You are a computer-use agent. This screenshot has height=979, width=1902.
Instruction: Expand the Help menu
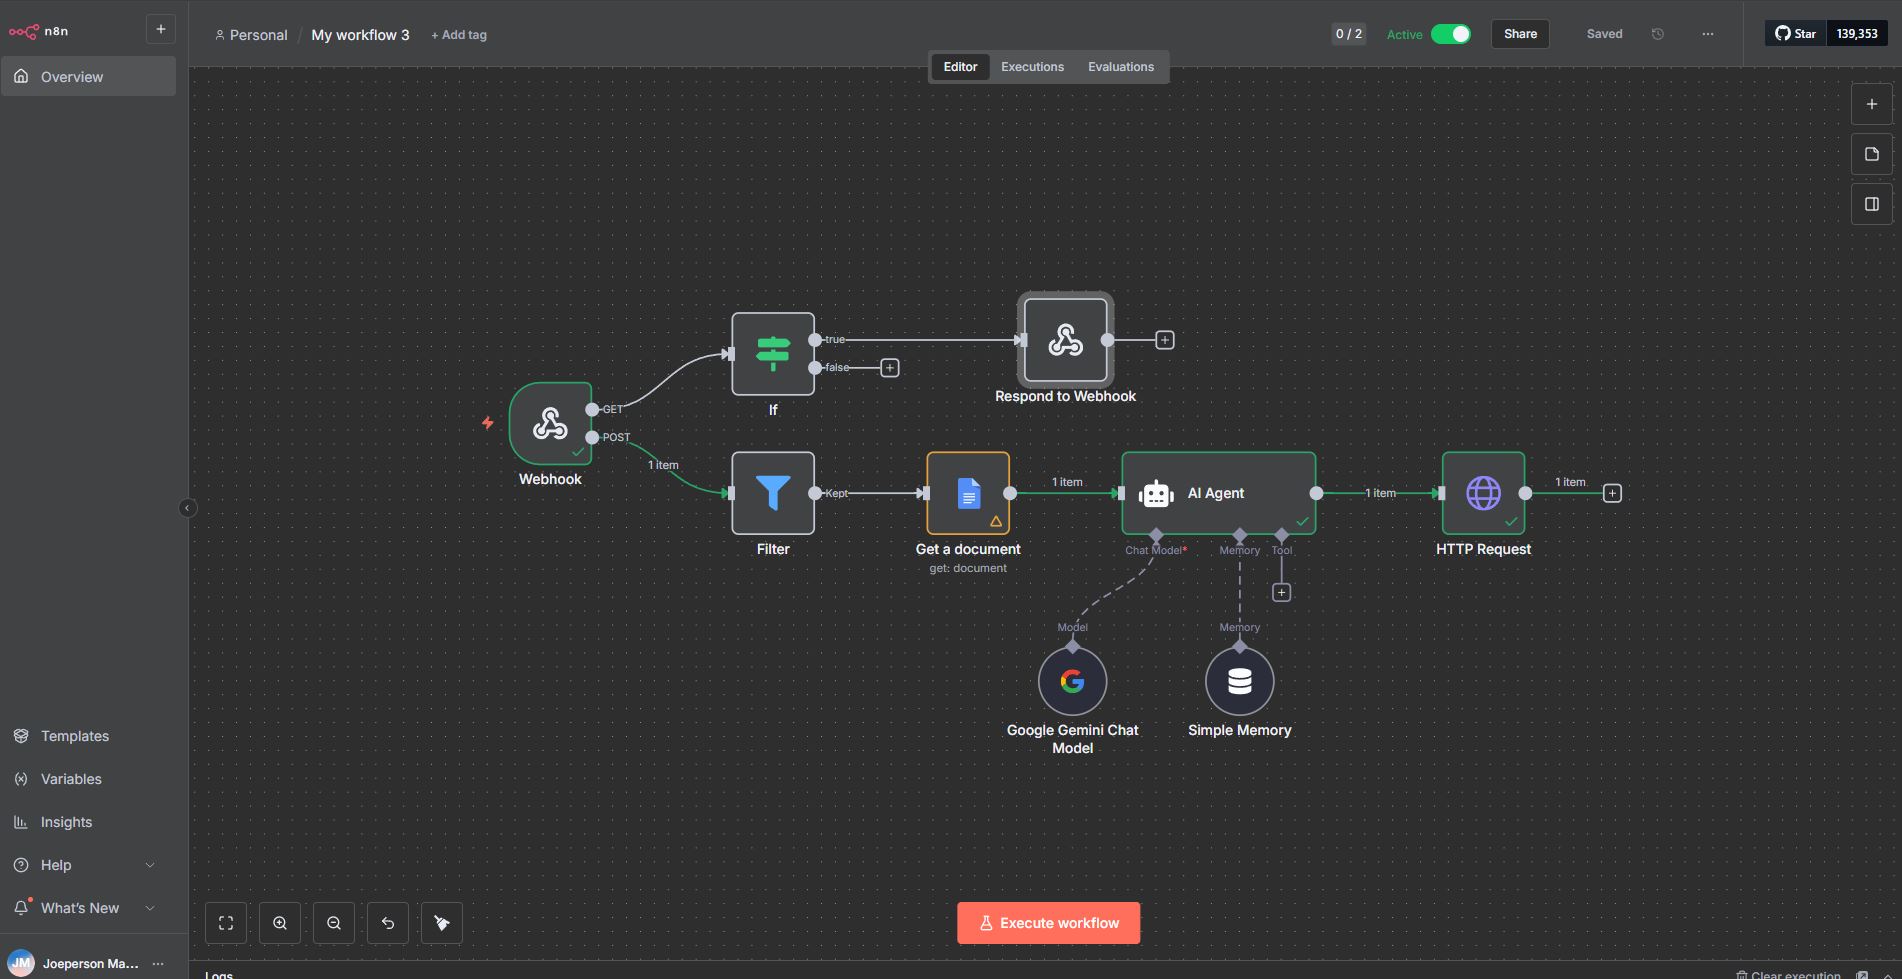(88, 865)
